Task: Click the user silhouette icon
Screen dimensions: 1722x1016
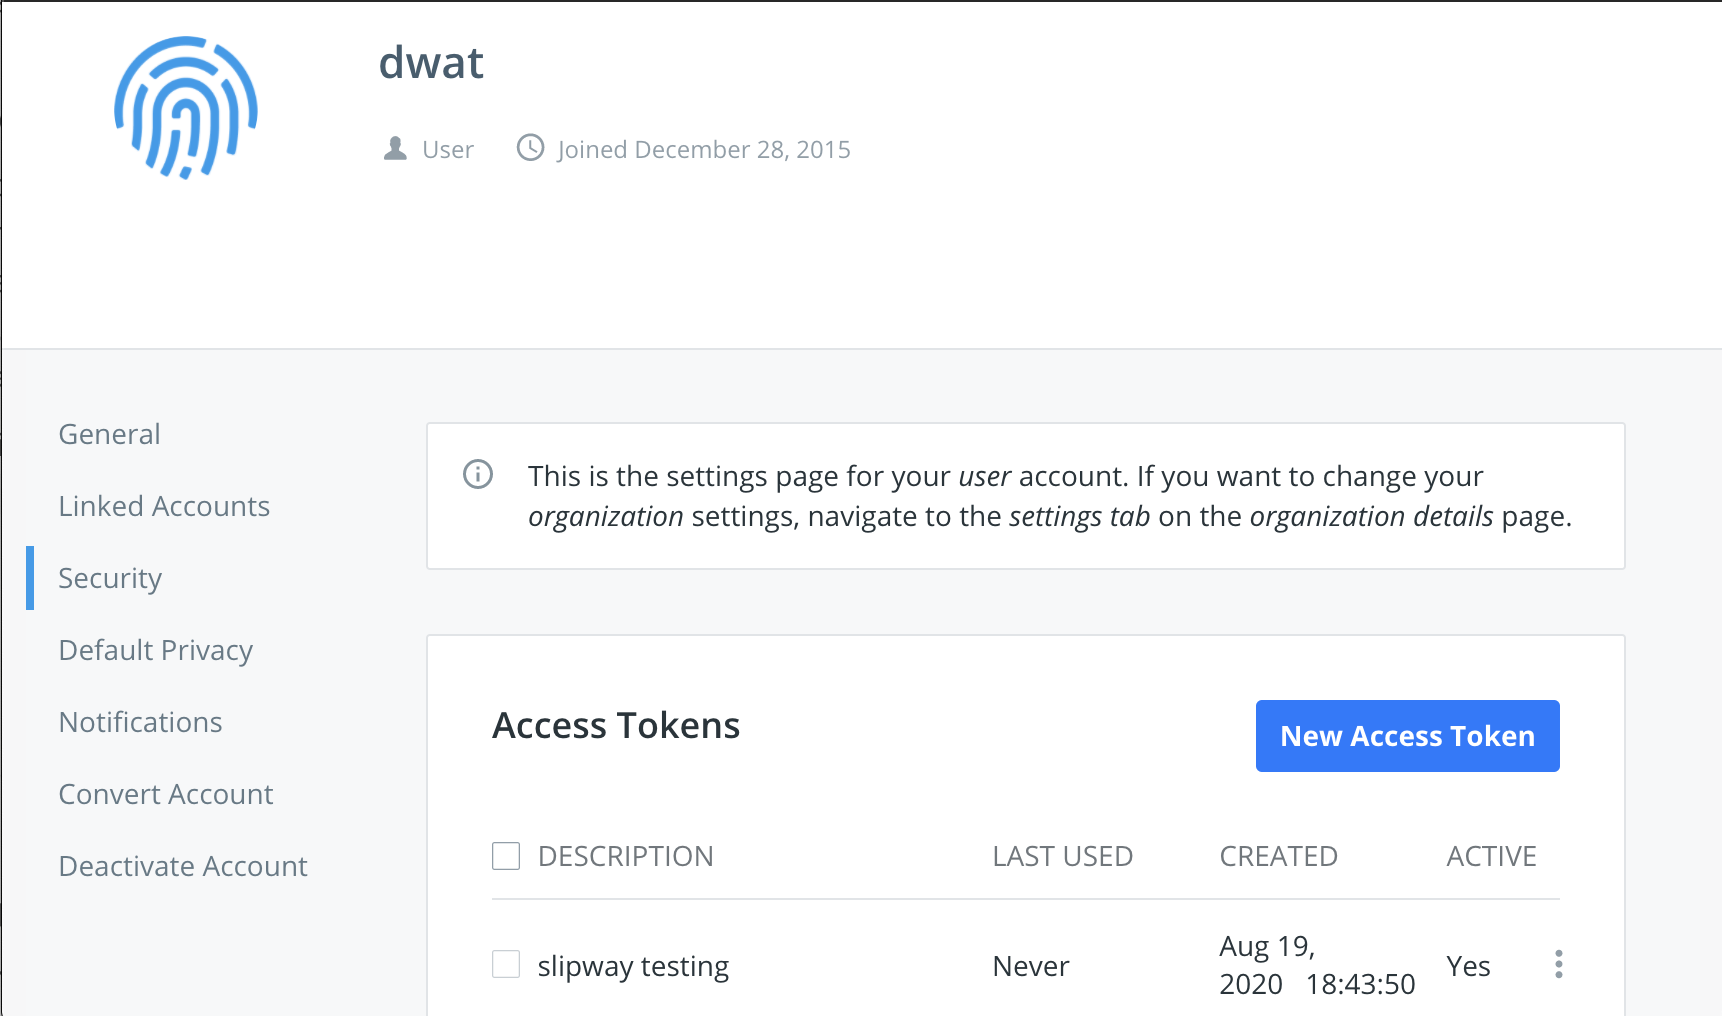Action: 395,149
